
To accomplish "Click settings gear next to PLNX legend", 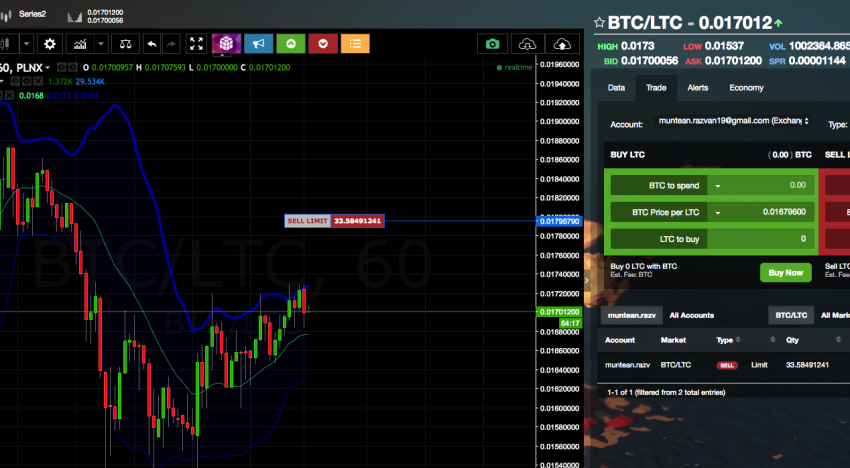I will [x=72, y=67].
